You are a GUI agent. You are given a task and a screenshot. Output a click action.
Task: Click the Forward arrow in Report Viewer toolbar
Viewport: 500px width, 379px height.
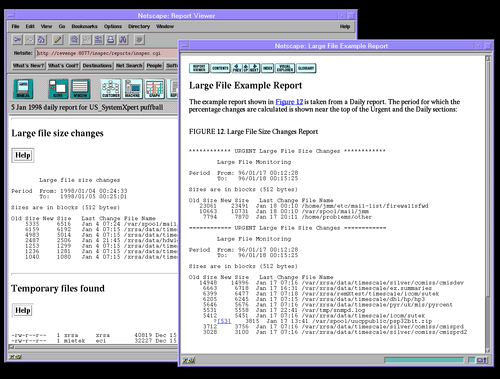[29, 40]
